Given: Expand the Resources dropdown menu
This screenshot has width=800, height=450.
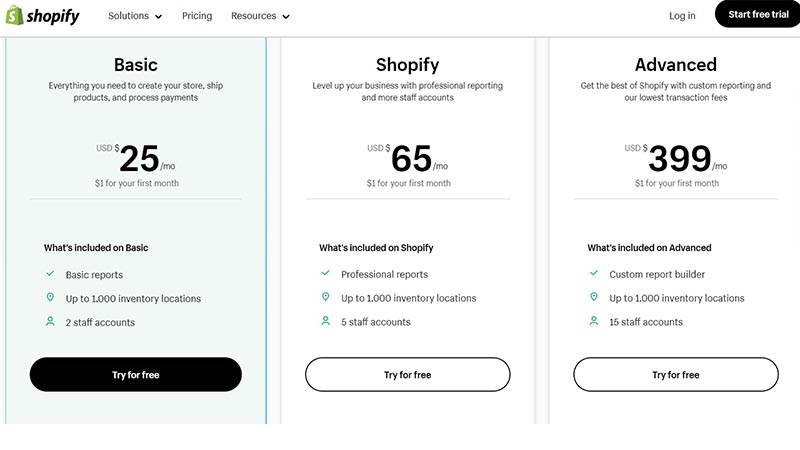Looking at the screenshot, I should click(x=260, y=16).
